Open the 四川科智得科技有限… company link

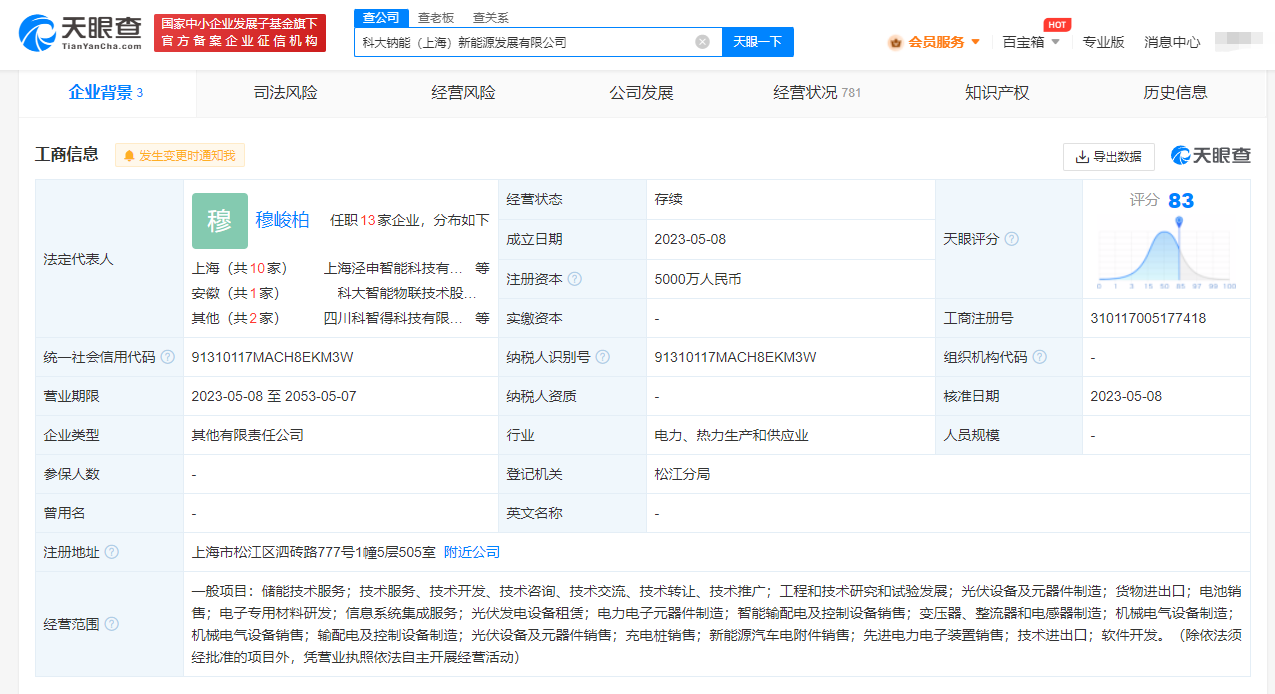pos(393,318)
